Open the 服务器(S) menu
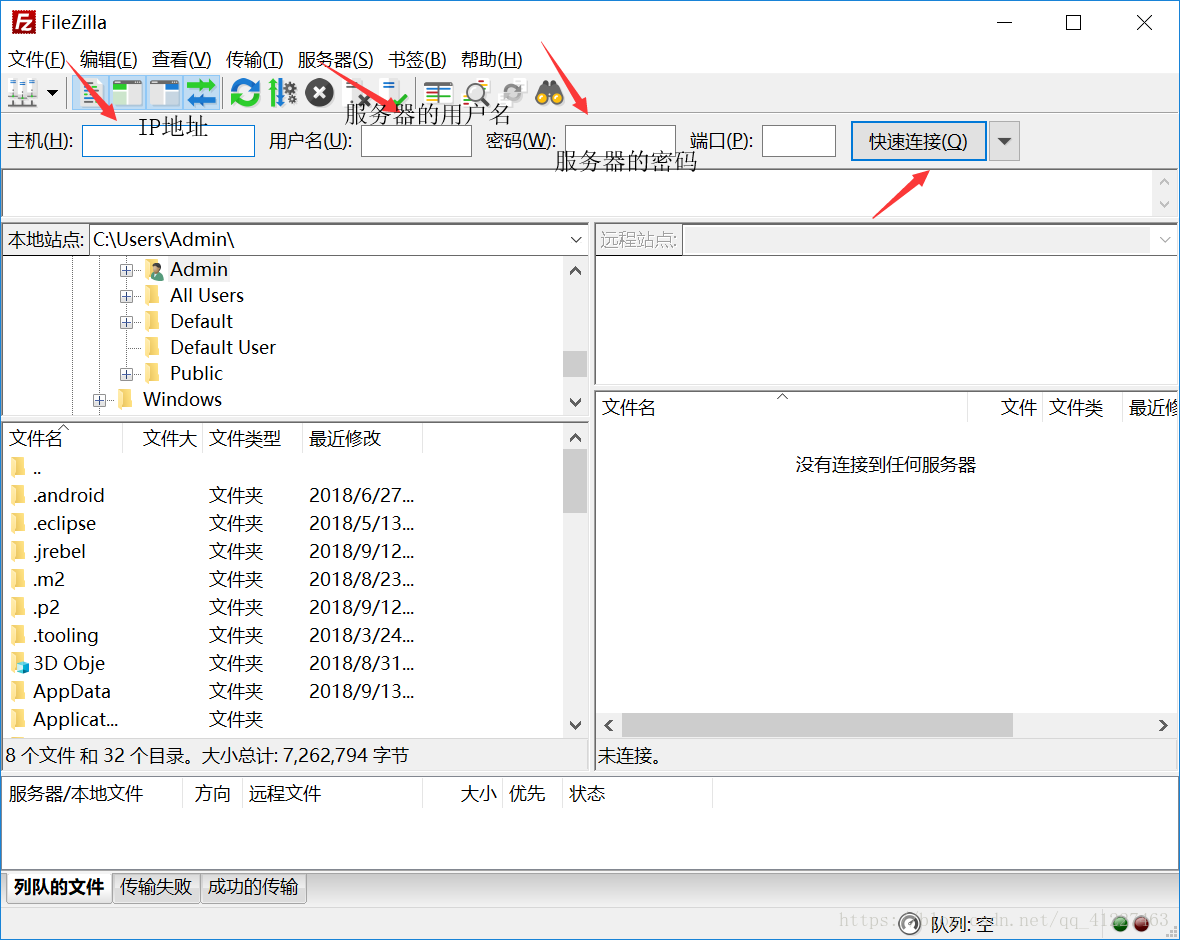The image size is (1180, 940). 335,59
